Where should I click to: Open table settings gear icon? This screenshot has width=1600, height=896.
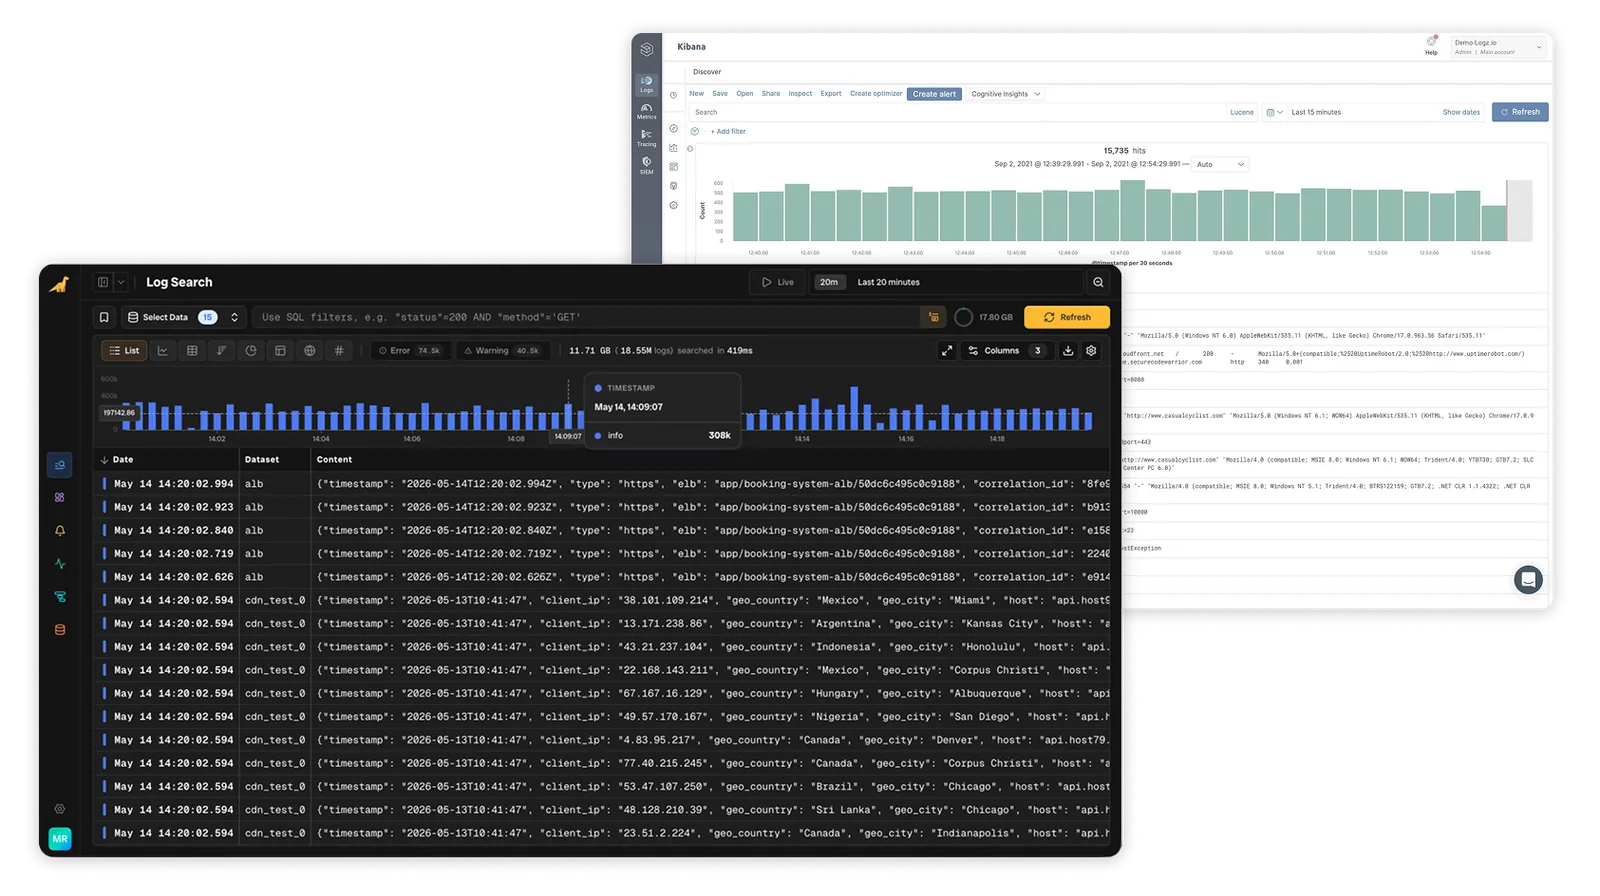click(1091, 351)
